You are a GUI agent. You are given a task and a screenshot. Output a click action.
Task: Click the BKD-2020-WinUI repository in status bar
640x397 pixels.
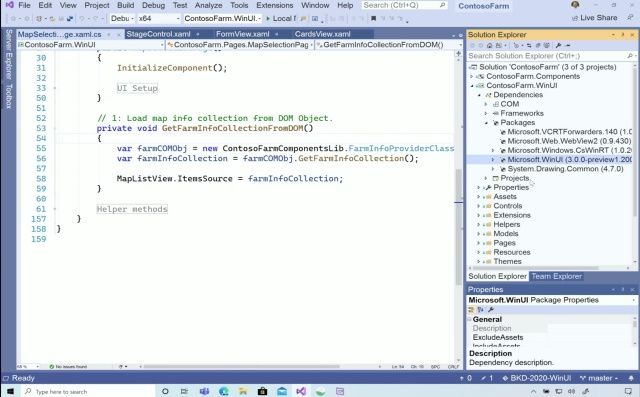click(536, 378)
